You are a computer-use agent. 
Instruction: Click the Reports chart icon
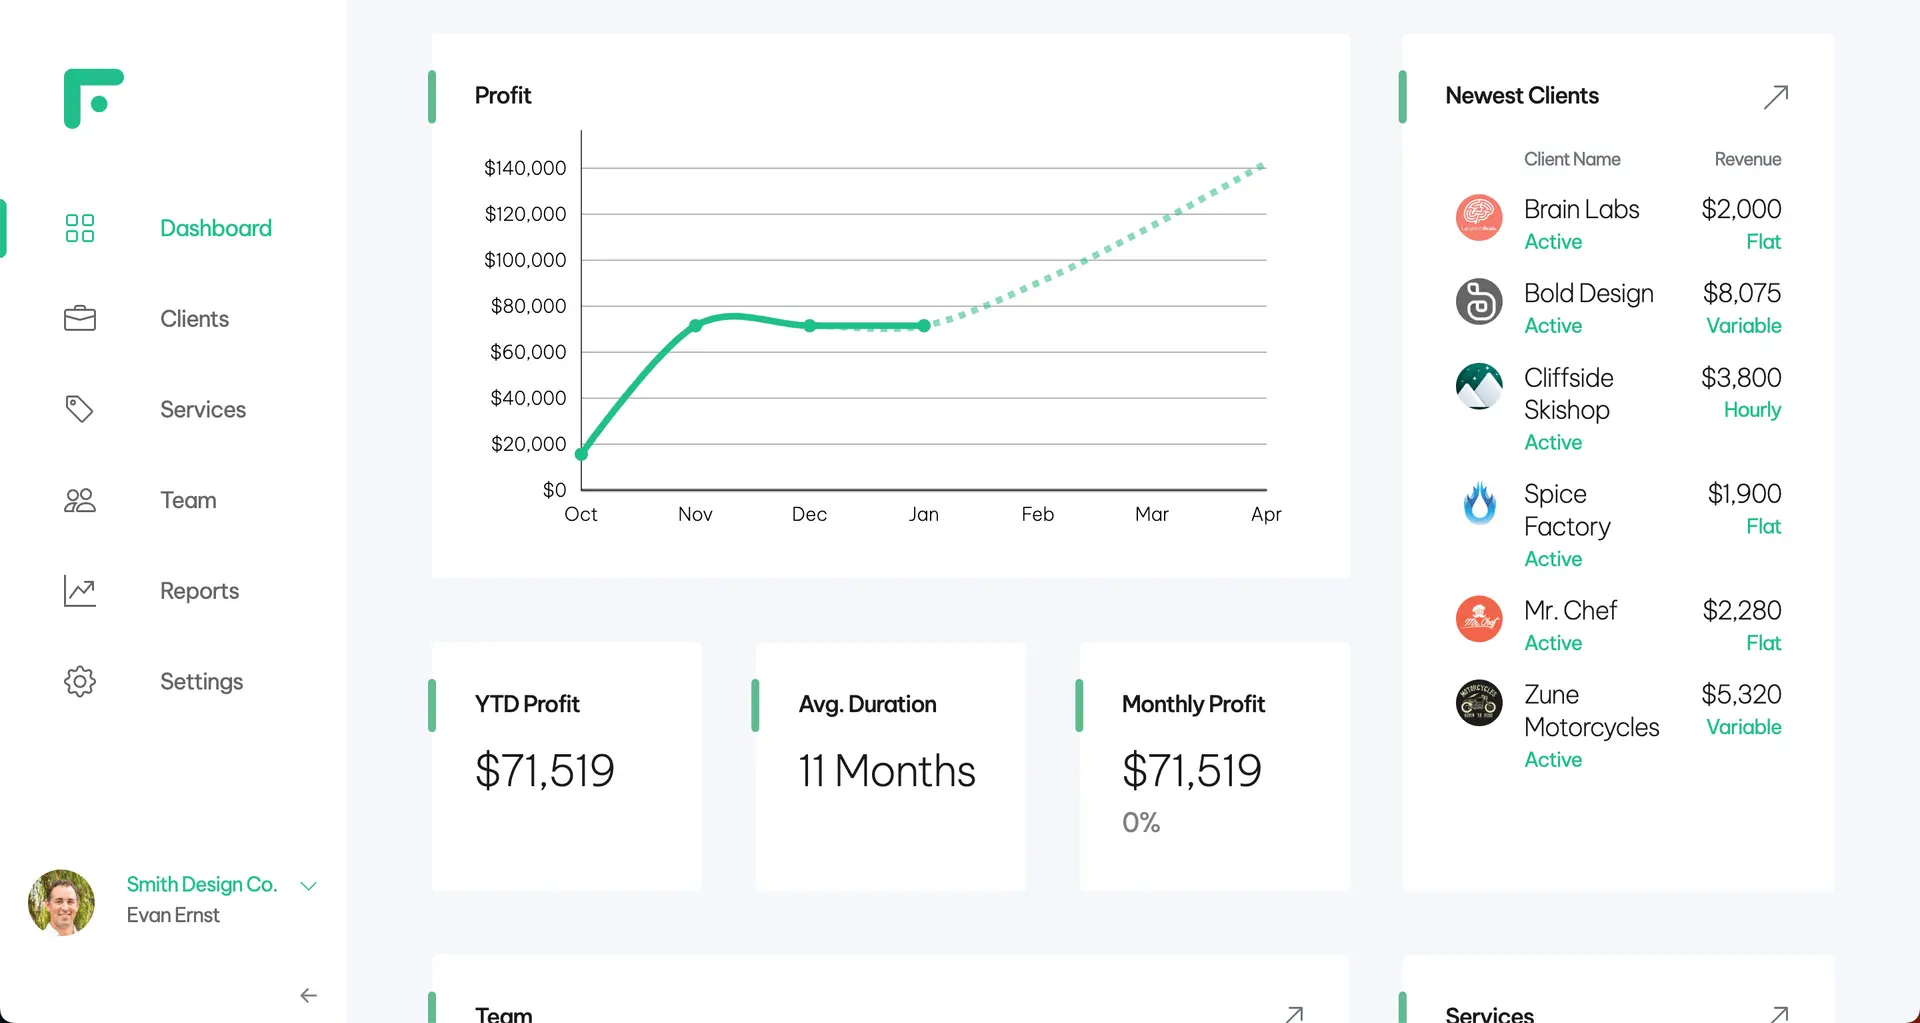click(x=80, y=591)
